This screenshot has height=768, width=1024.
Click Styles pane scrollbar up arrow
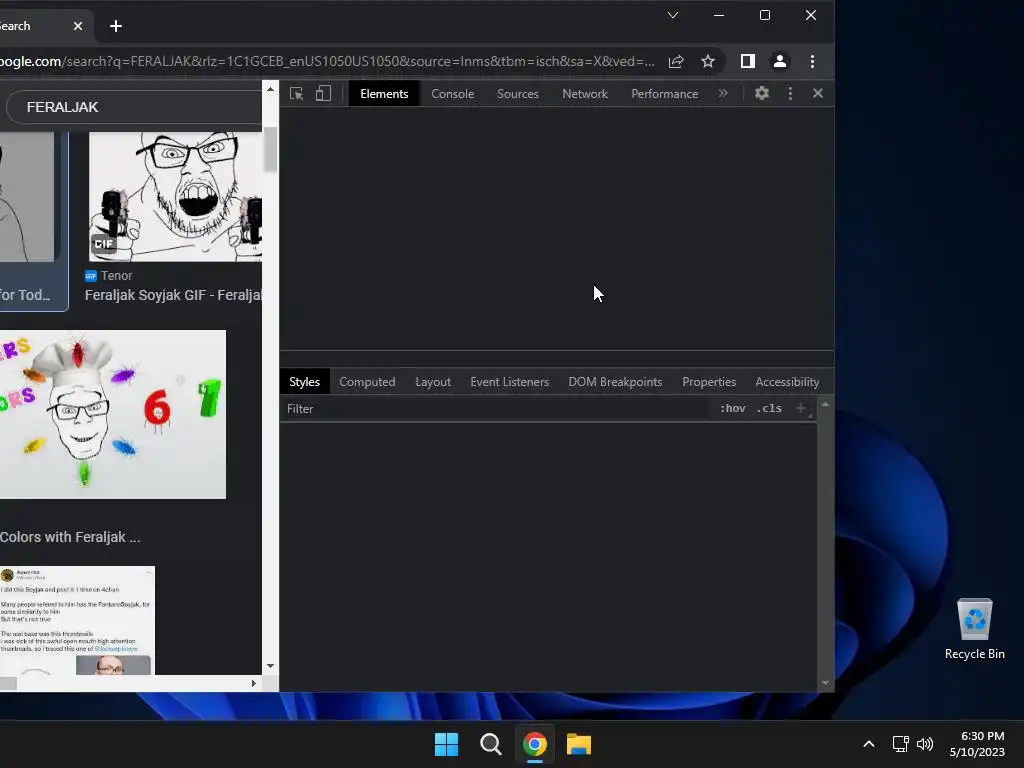(x=825, y=405)
